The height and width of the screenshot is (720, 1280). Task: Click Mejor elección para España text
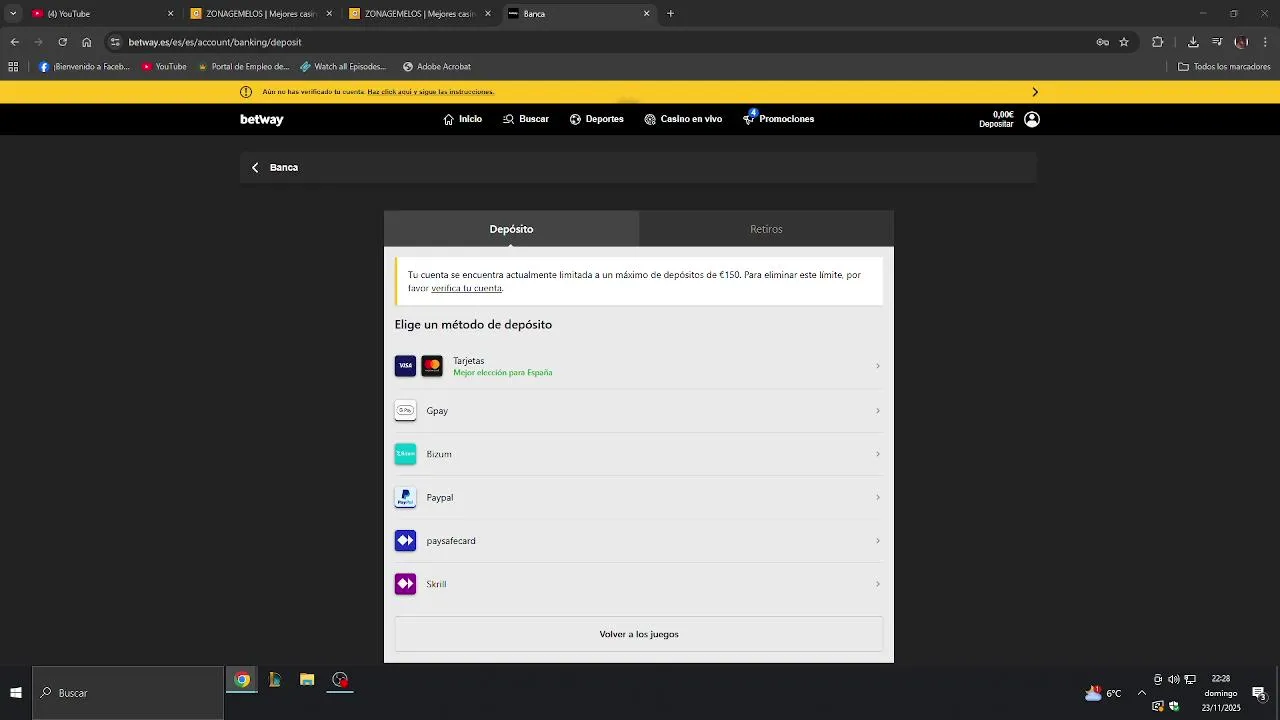click(502, 373)
